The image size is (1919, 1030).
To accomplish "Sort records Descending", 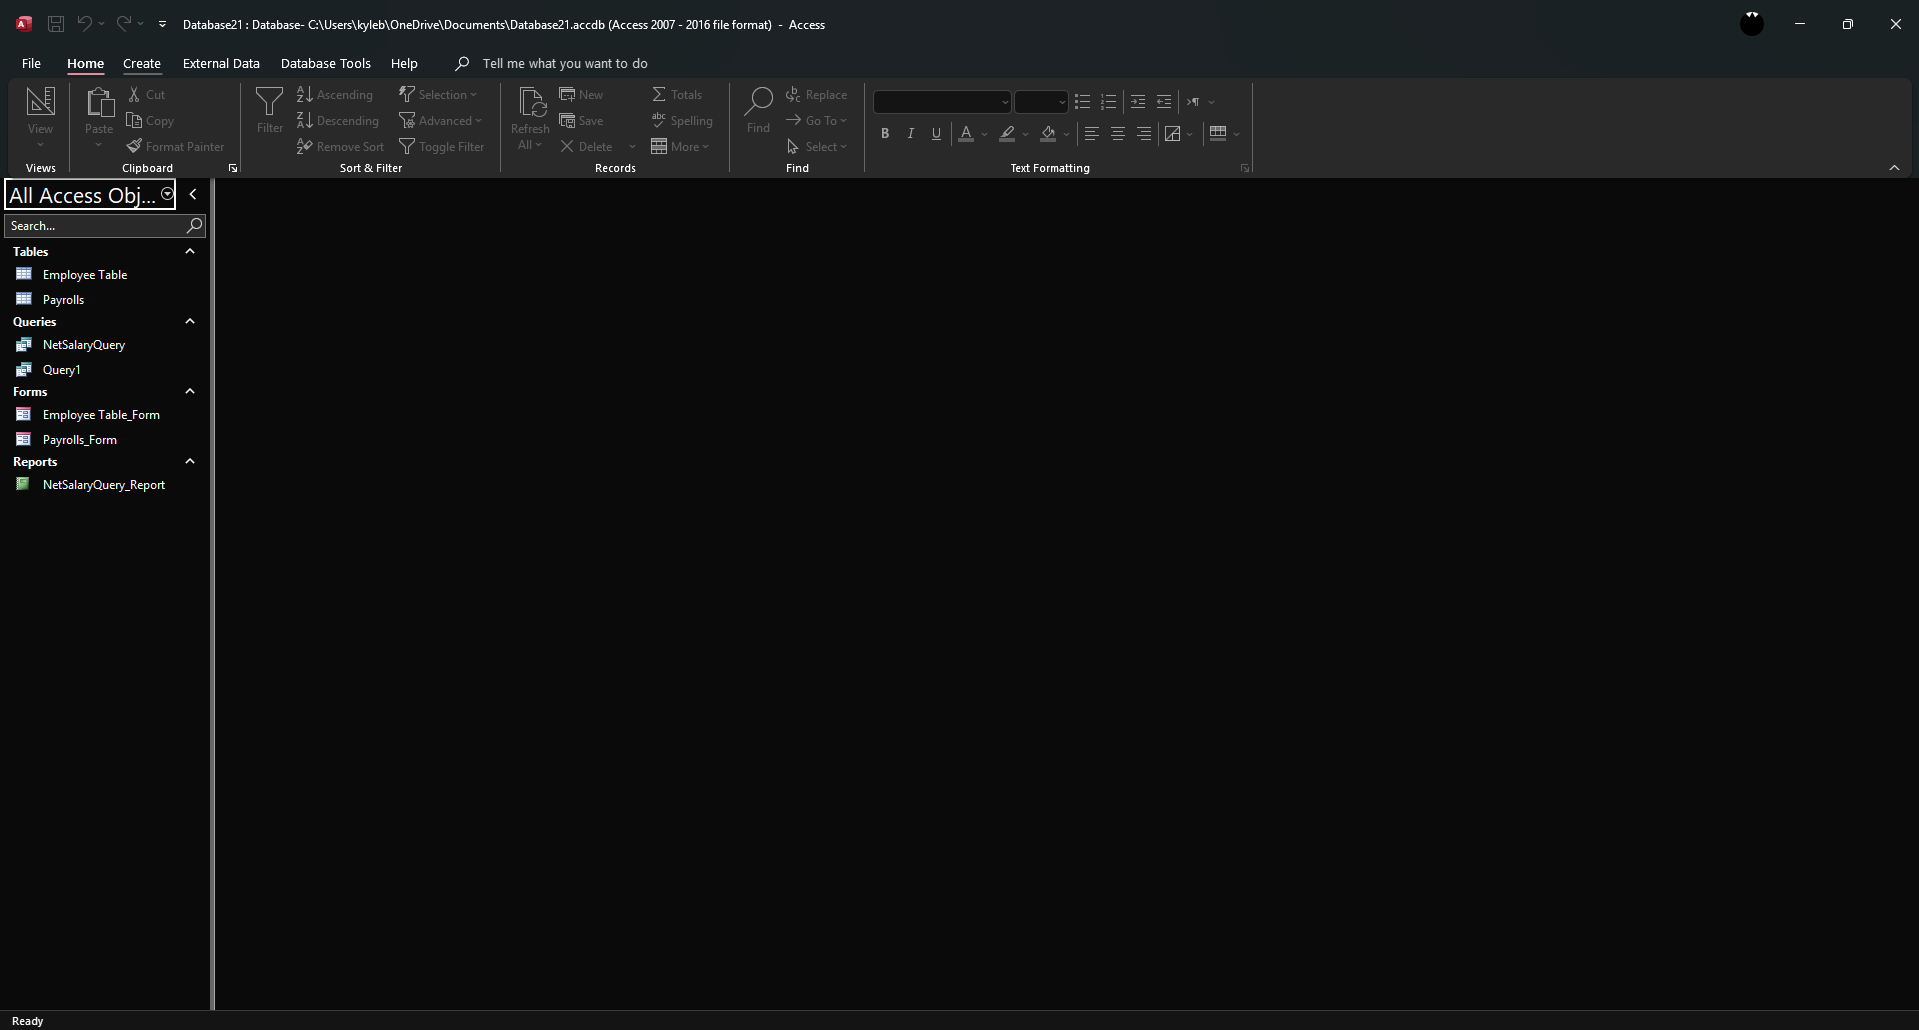I will [338, 120].
